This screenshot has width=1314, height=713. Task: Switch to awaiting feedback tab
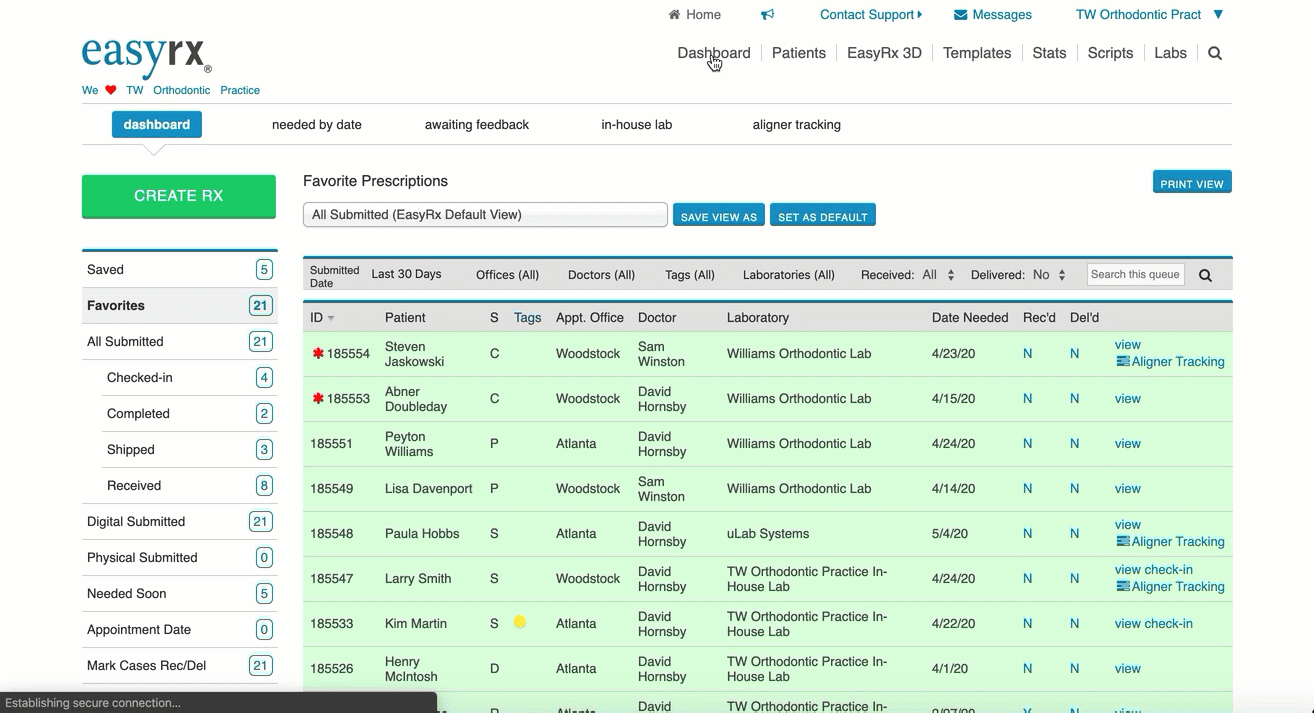[x=477, y=125]
